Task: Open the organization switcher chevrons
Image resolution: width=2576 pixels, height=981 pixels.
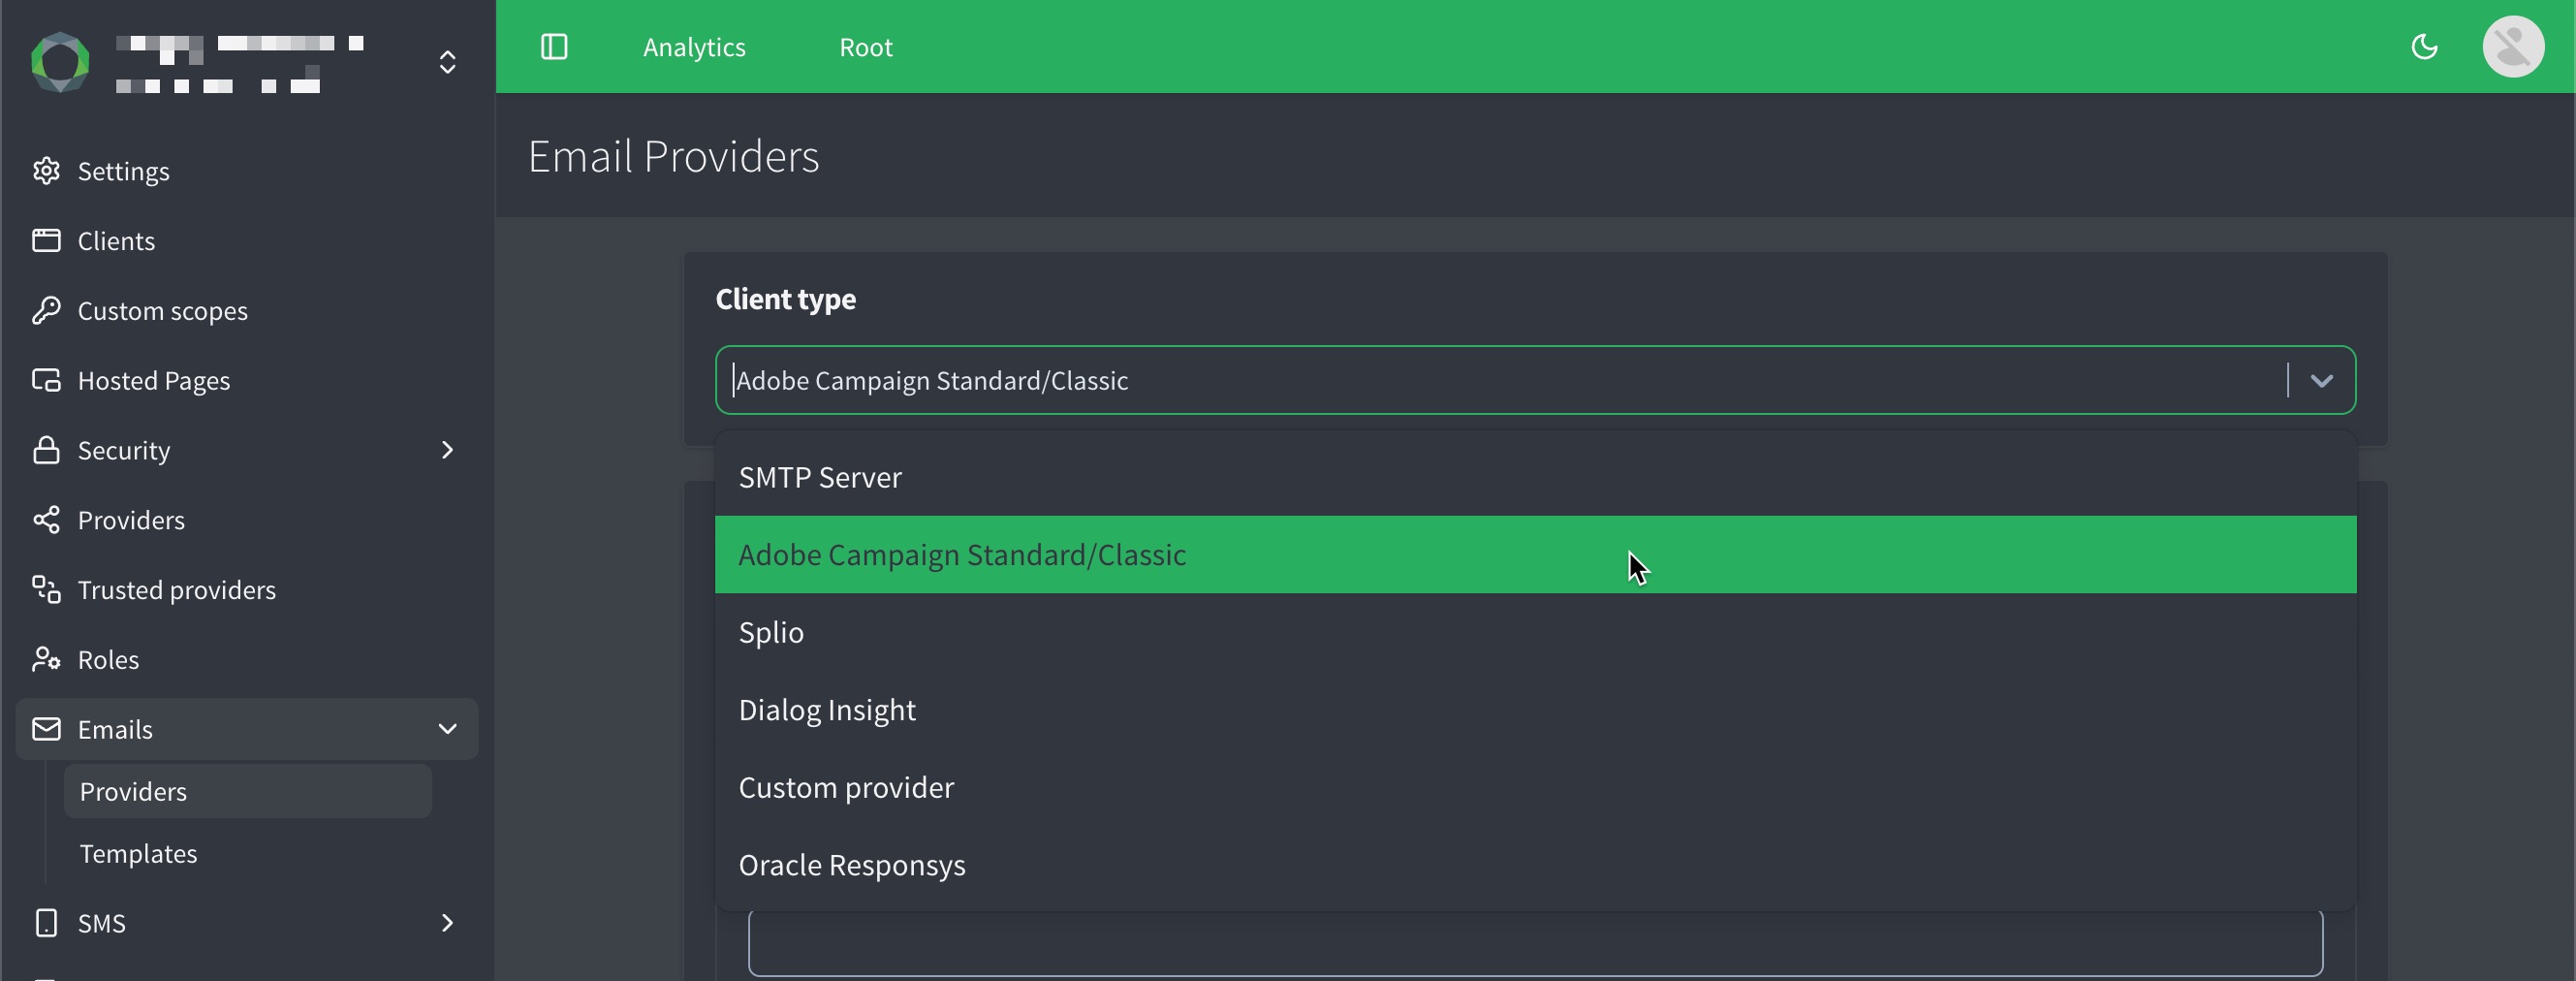Action: coord(448,62)
